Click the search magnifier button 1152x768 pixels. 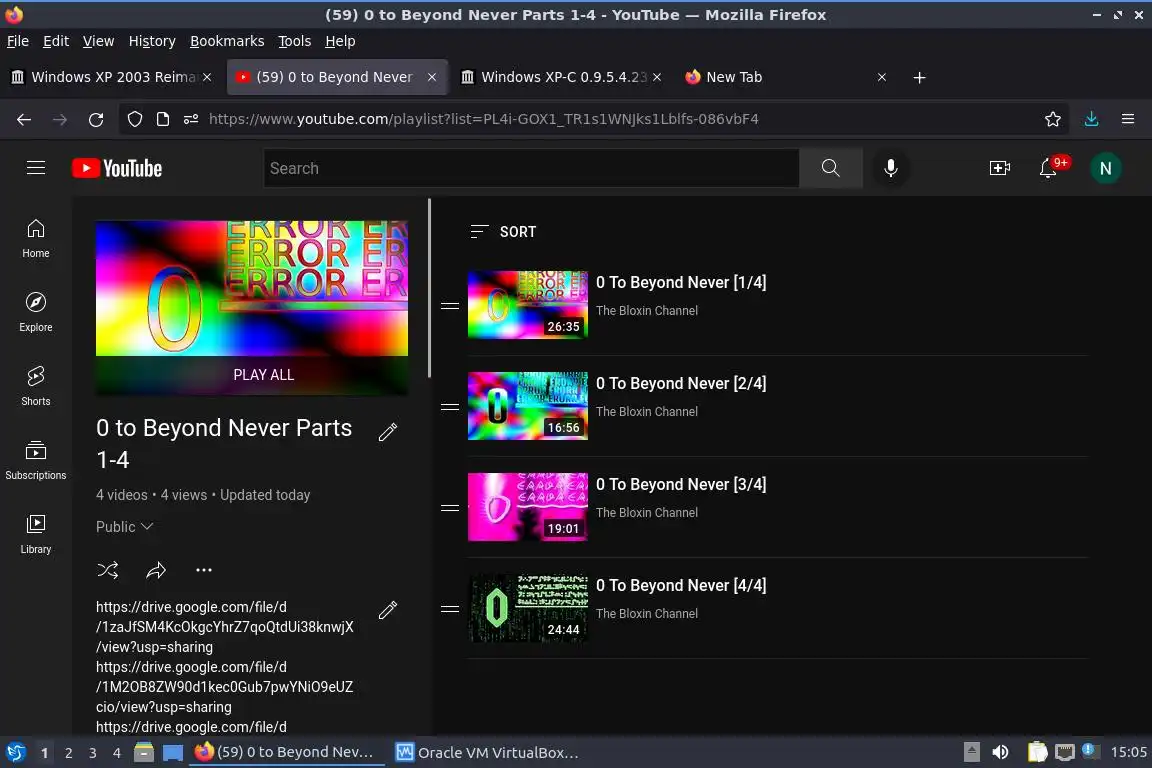[x=830, y=168]
